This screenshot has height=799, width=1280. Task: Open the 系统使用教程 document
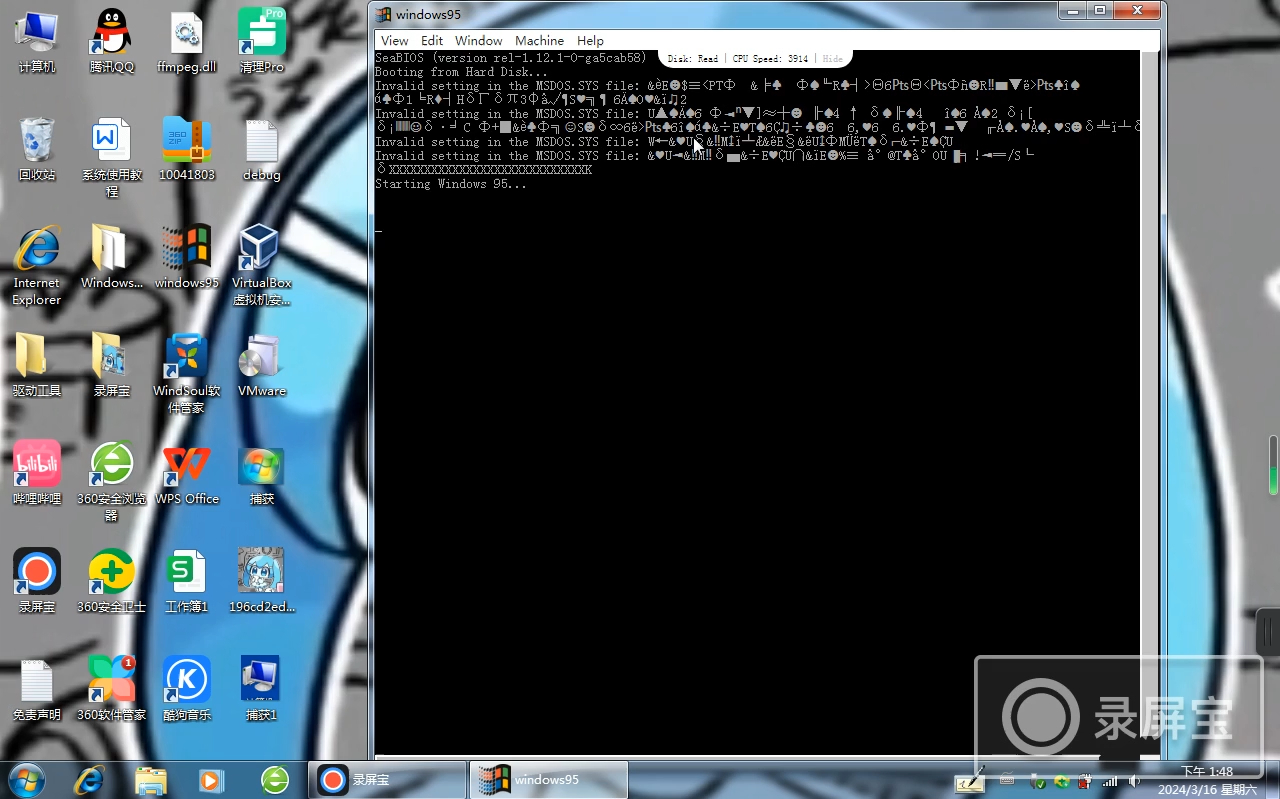pos(111,158)
